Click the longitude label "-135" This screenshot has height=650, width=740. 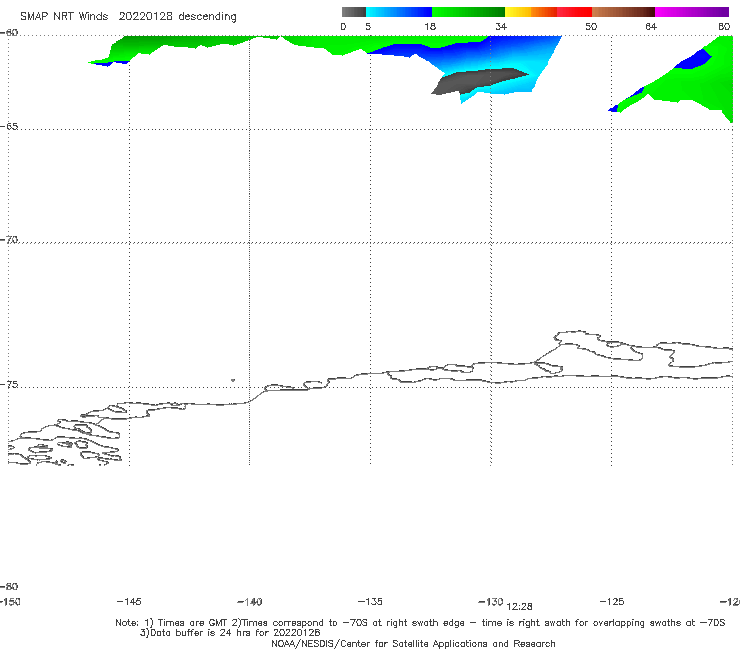[370, 602]
